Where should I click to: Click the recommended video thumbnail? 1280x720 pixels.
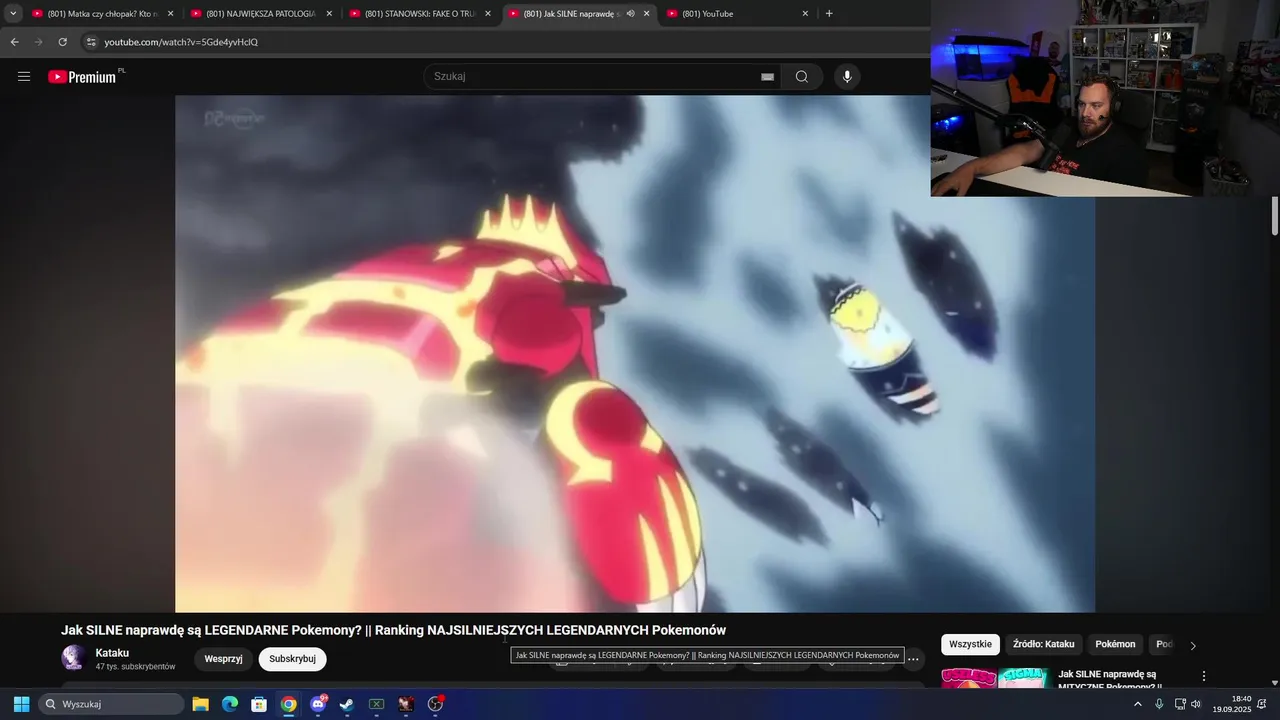994,678
